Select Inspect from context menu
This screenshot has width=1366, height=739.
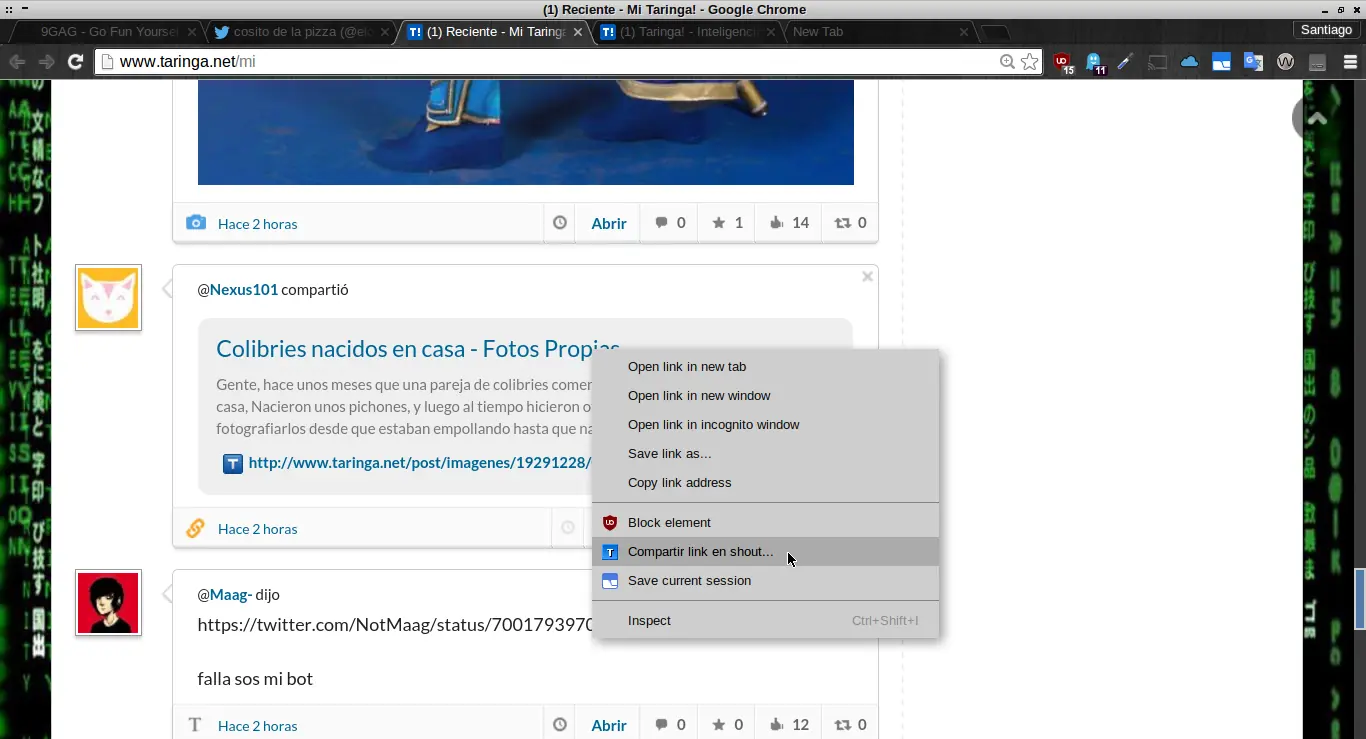coord(765,621)
